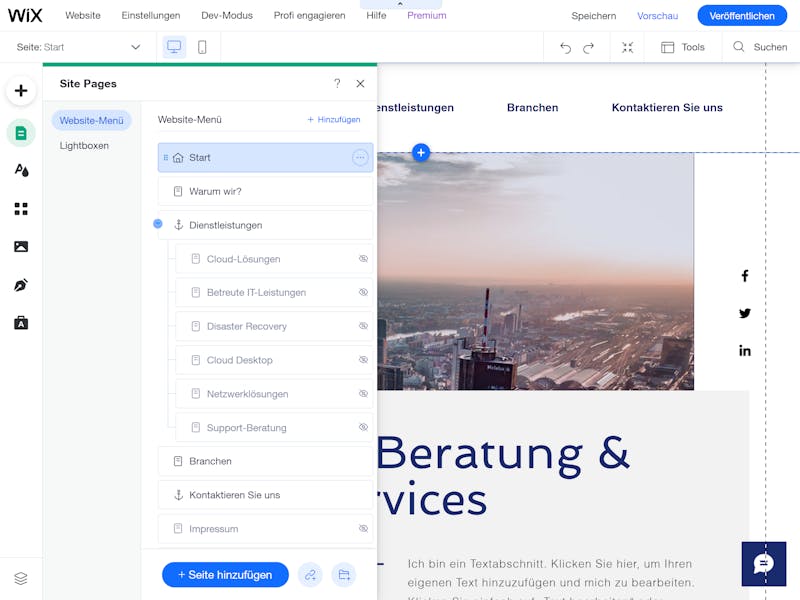The width and height of the screenshot is (800, 600).
Task: Click the Veröffentlichen publish button
Action: [x=742, y=16]
